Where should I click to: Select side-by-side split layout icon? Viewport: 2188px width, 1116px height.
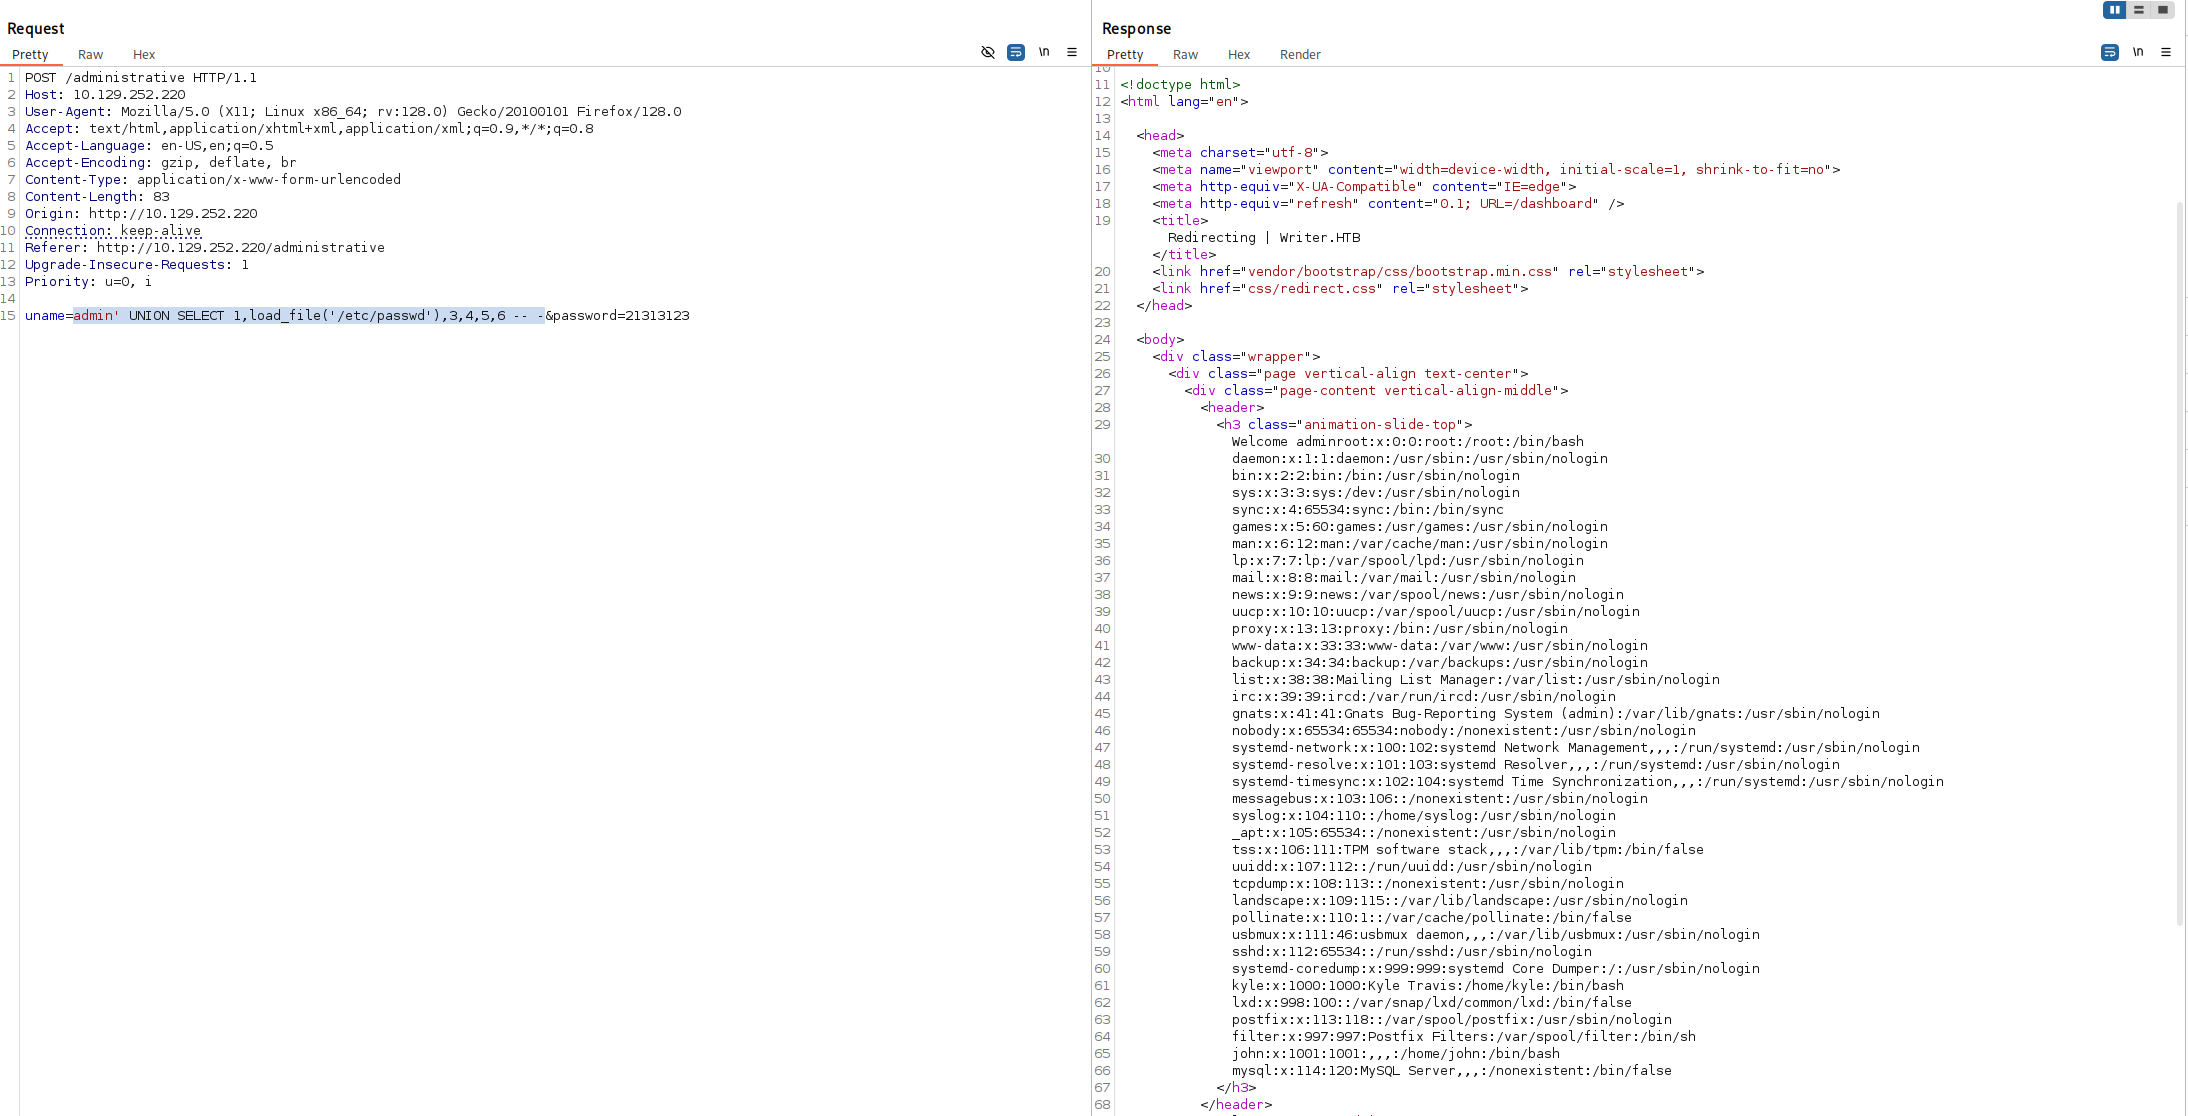2114,10
